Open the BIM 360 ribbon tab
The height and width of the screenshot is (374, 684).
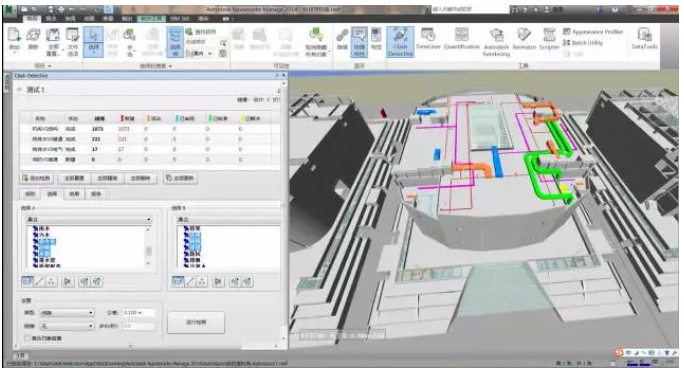(179, 19)
